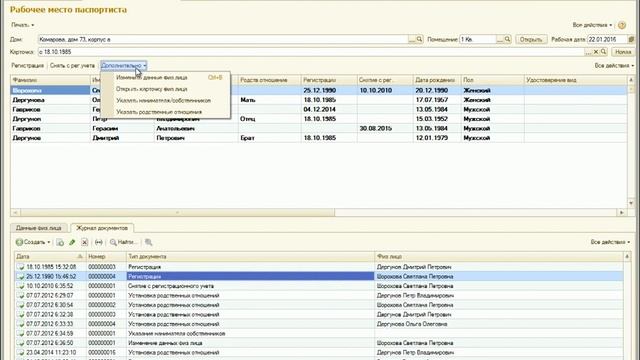Click the Снять с рег учета command
The width and height of the screenshot is (640, 360).
[x=72, y=65]
